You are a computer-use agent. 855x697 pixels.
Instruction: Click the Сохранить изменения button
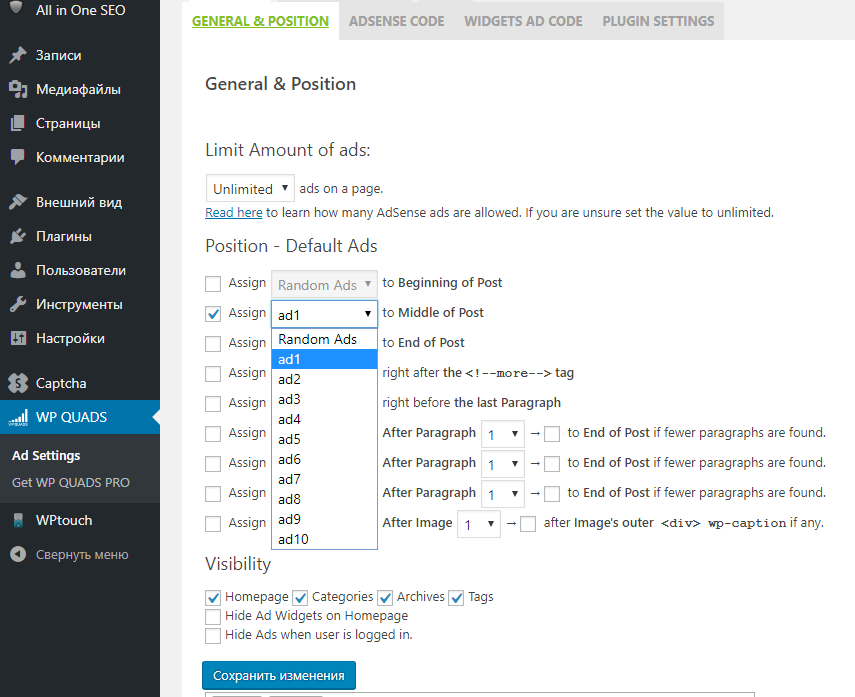click(x=278, y=675)
